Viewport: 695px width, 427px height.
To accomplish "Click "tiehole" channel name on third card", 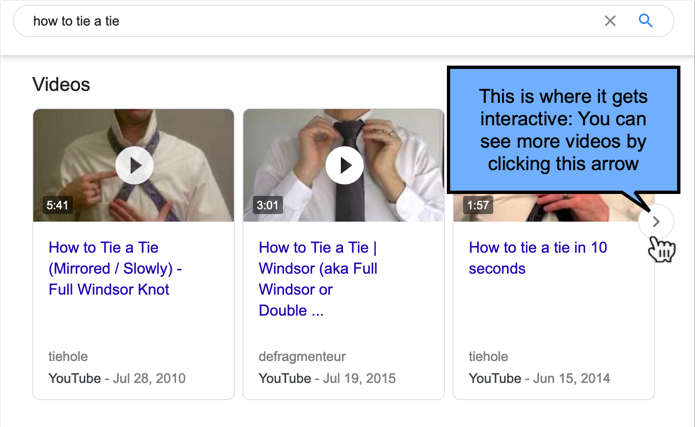I will coord(488,356).
